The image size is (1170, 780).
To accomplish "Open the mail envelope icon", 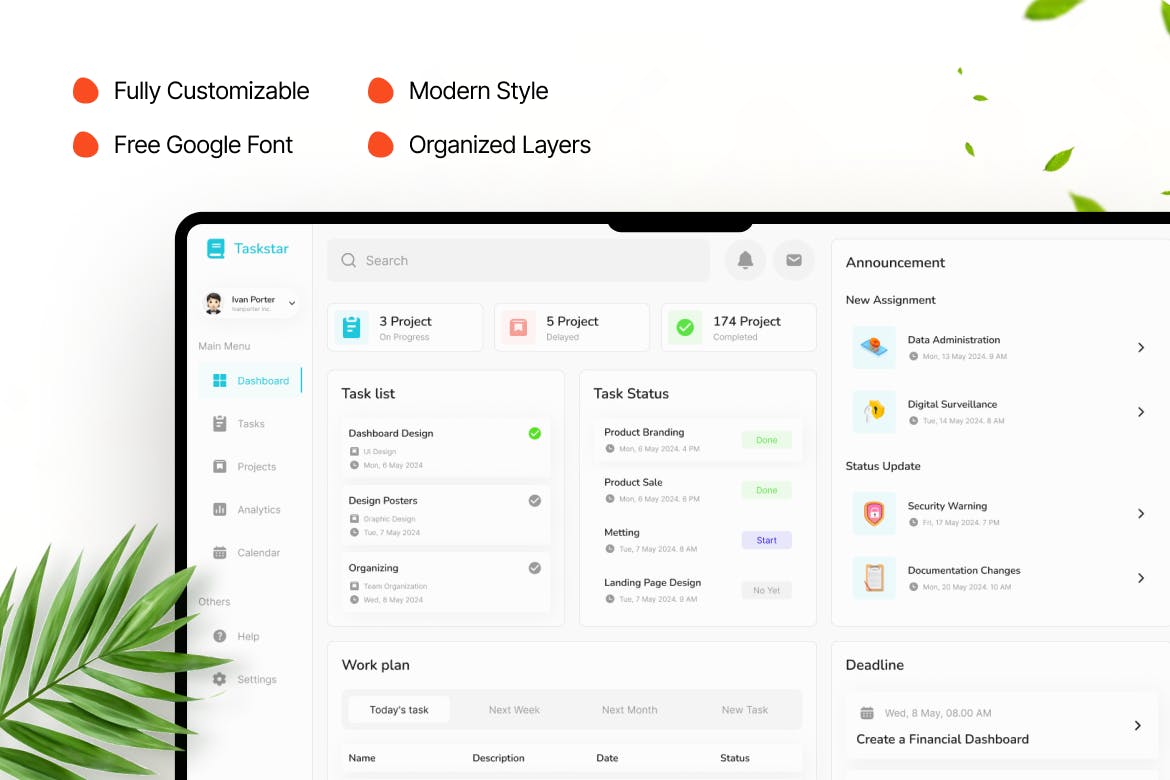I will coord(794,260).
